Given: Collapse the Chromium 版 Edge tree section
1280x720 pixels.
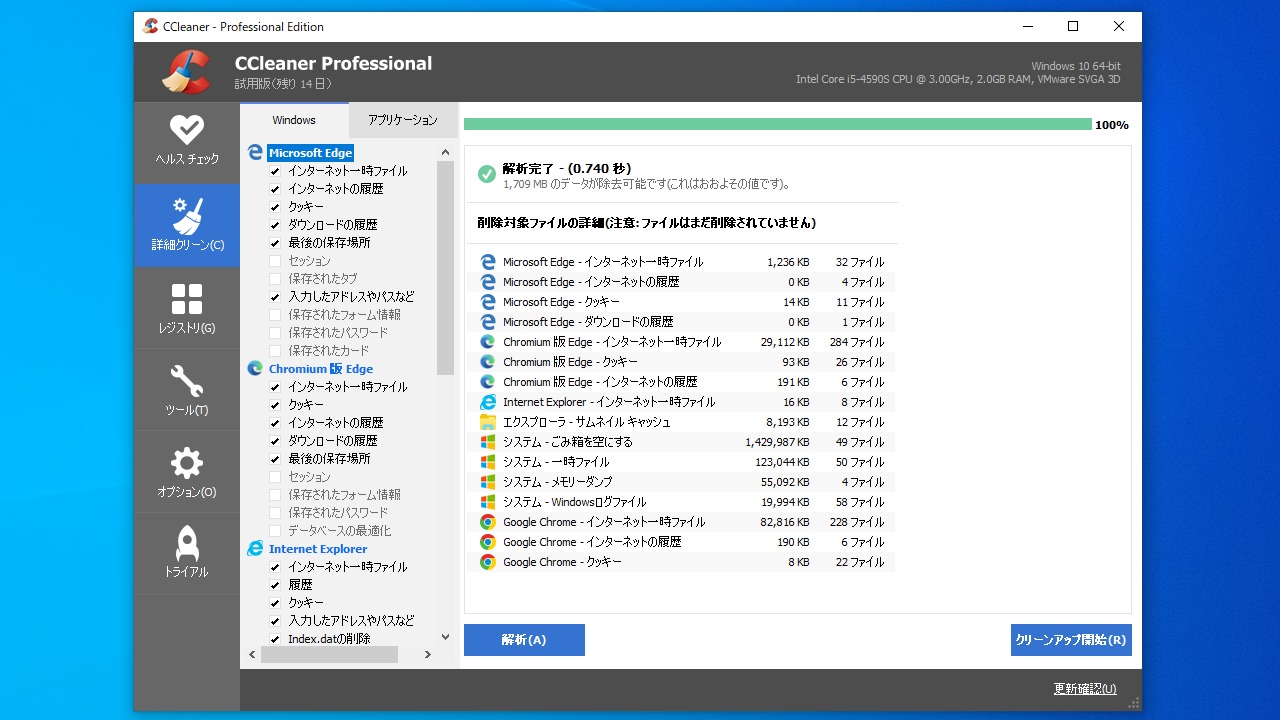Looking at the screenshot, I should [x=321, y=369].
